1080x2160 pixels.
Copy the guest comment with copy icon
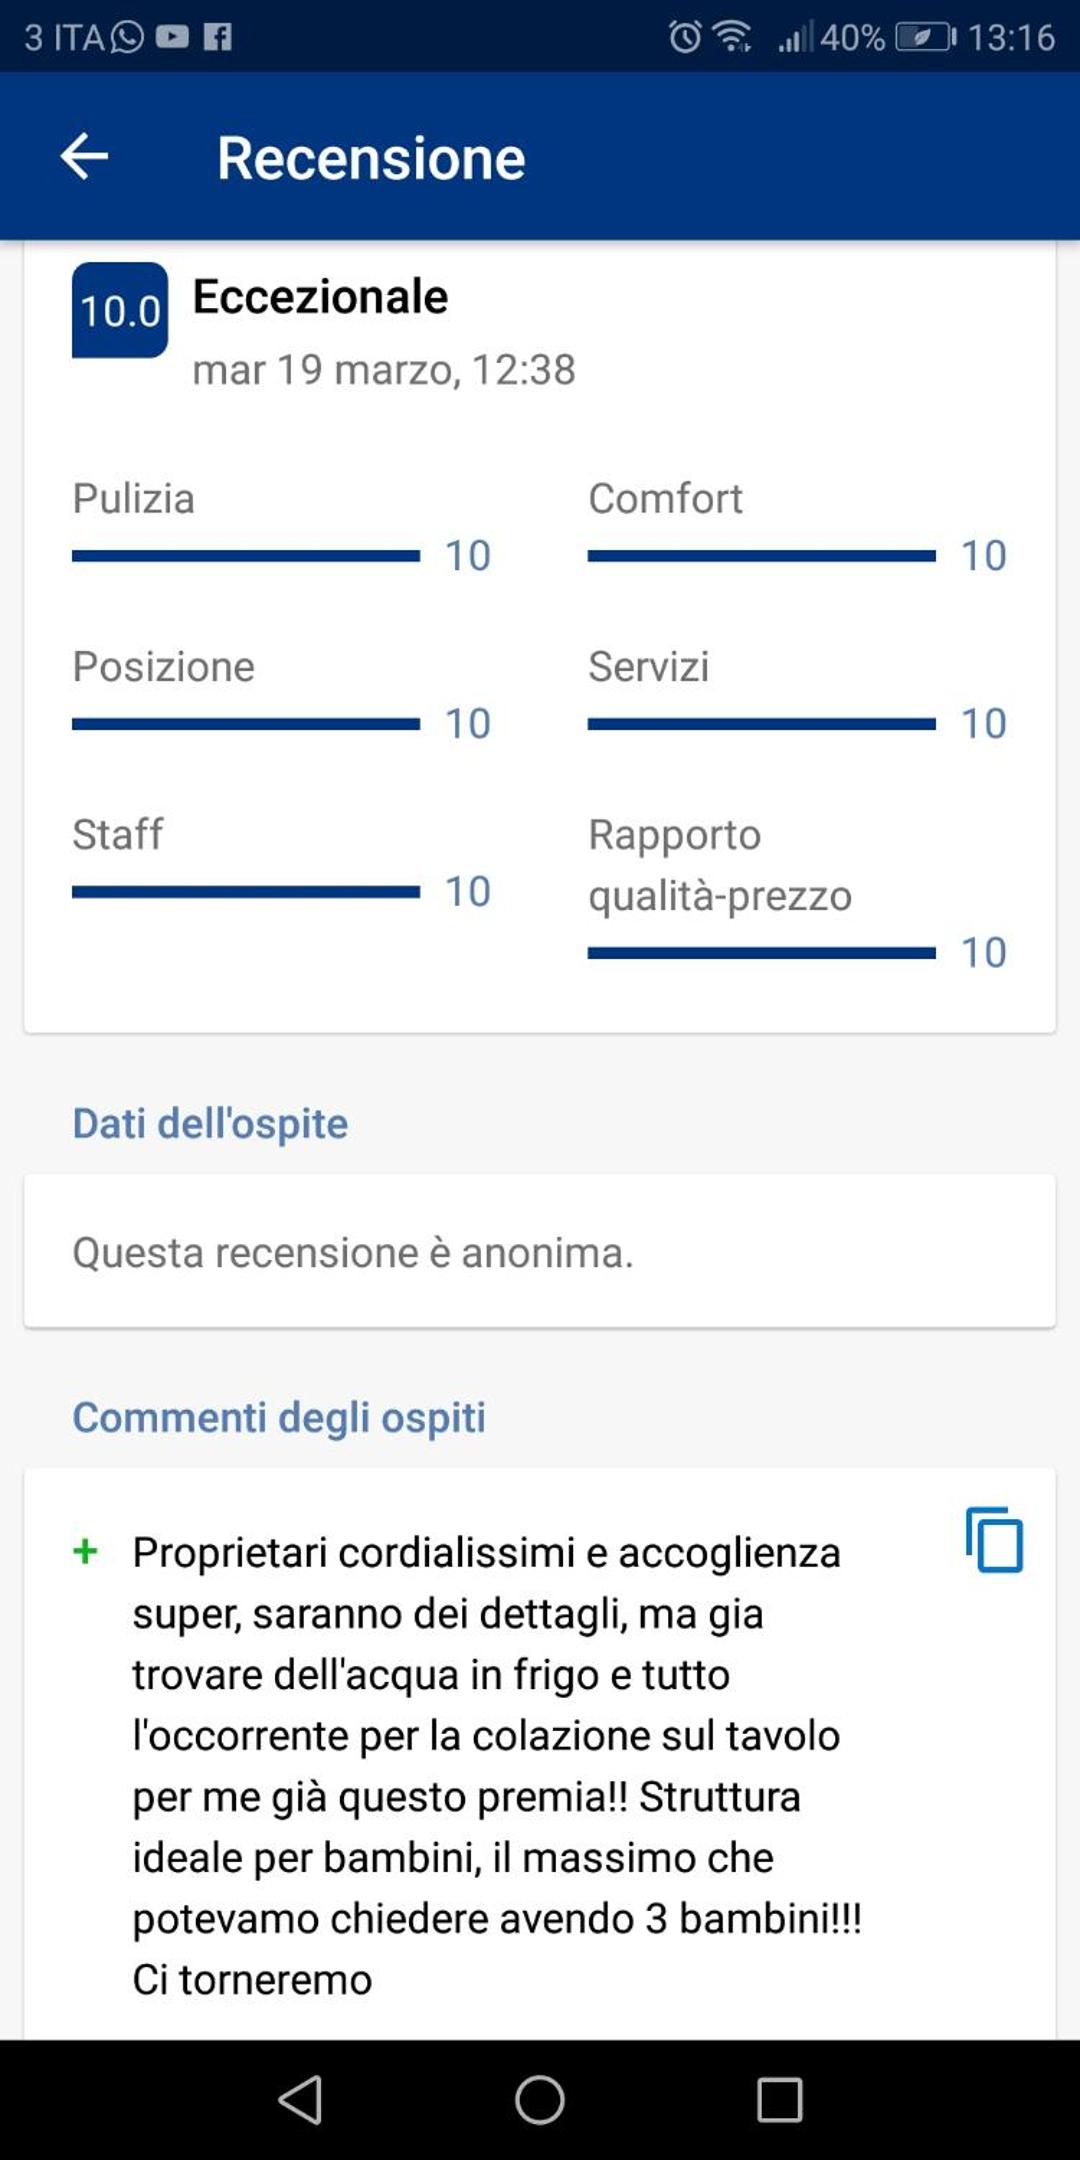click(994, 1540)
